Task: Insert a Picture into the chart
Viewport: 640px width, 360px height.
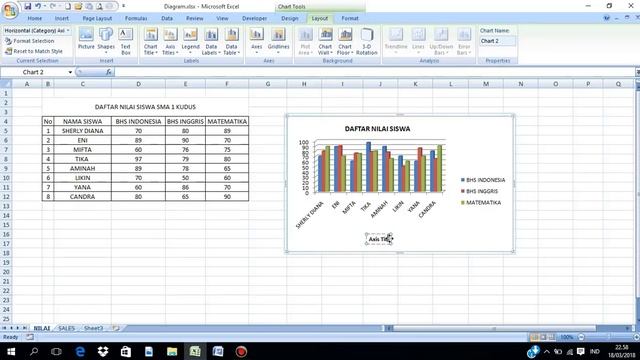Action: tap(86, 40)
